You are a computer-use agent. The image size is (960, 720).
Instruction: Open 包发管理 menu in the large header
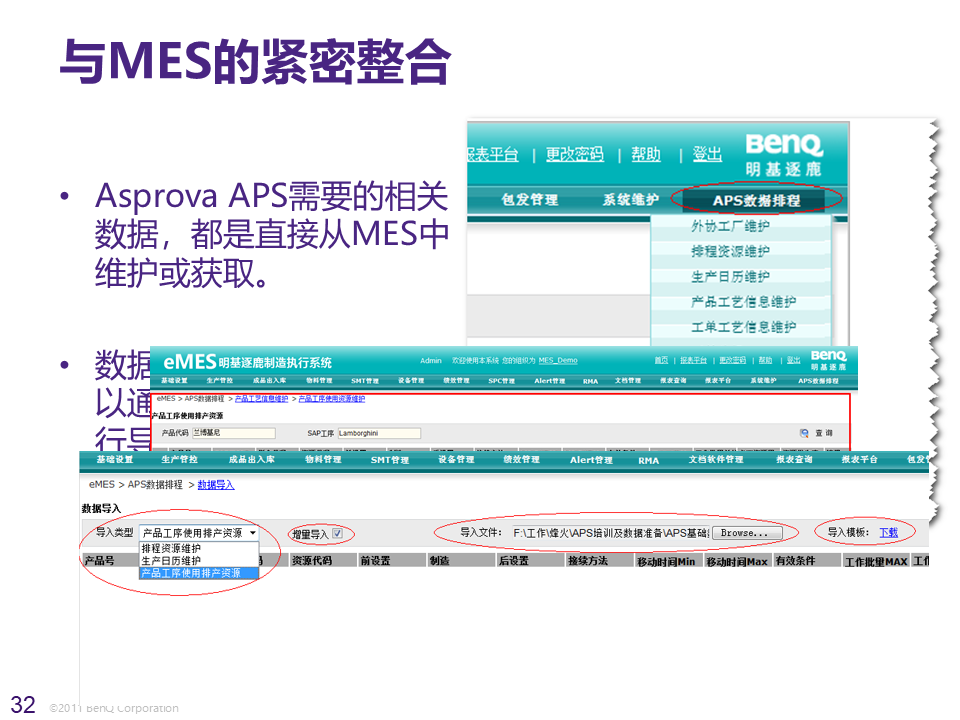(530, 200)
